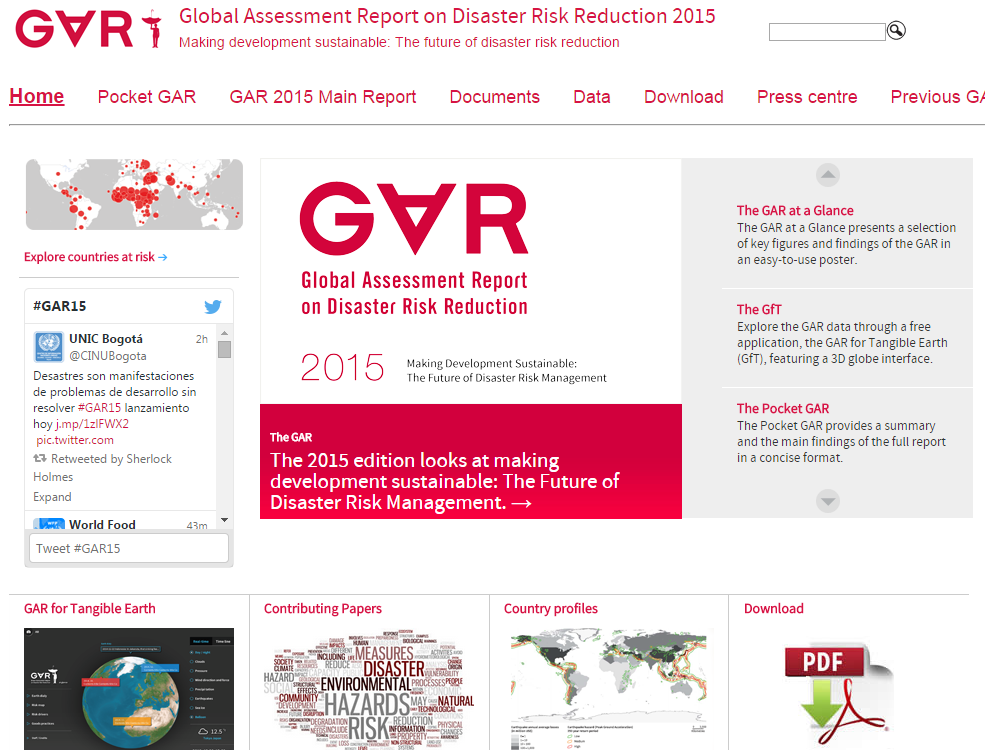Click the word cloud thumbnail
This screenshot has height=750, width=985.
(369, 688)
